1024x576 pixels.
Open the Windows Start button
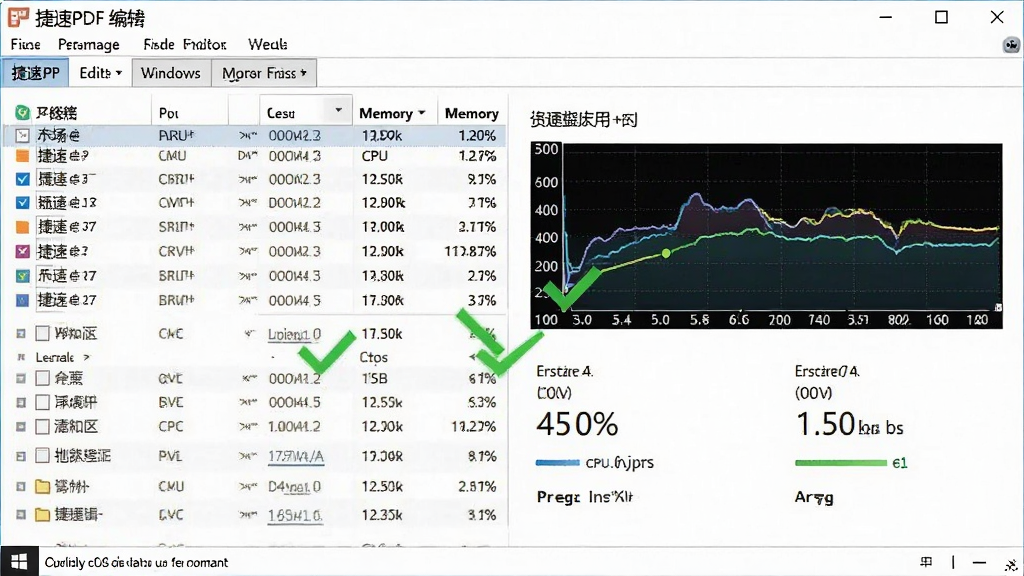[19, 562]
